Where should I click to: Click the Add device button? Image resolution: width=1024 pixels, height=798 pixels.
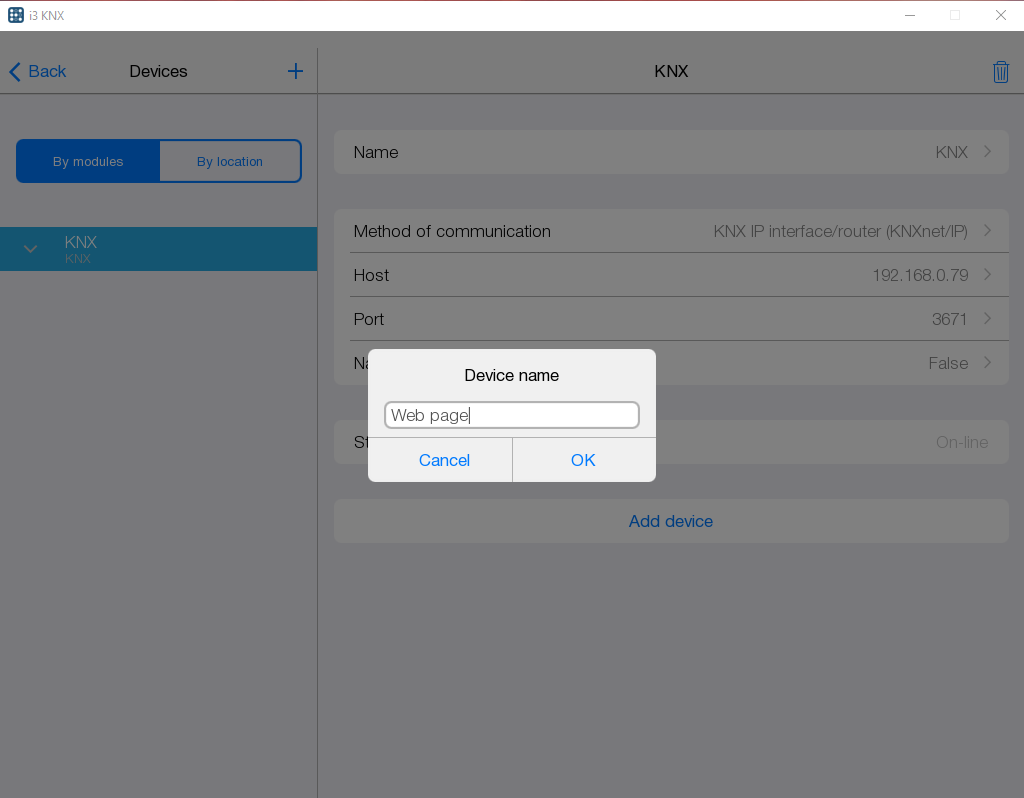tap(670, 521)
